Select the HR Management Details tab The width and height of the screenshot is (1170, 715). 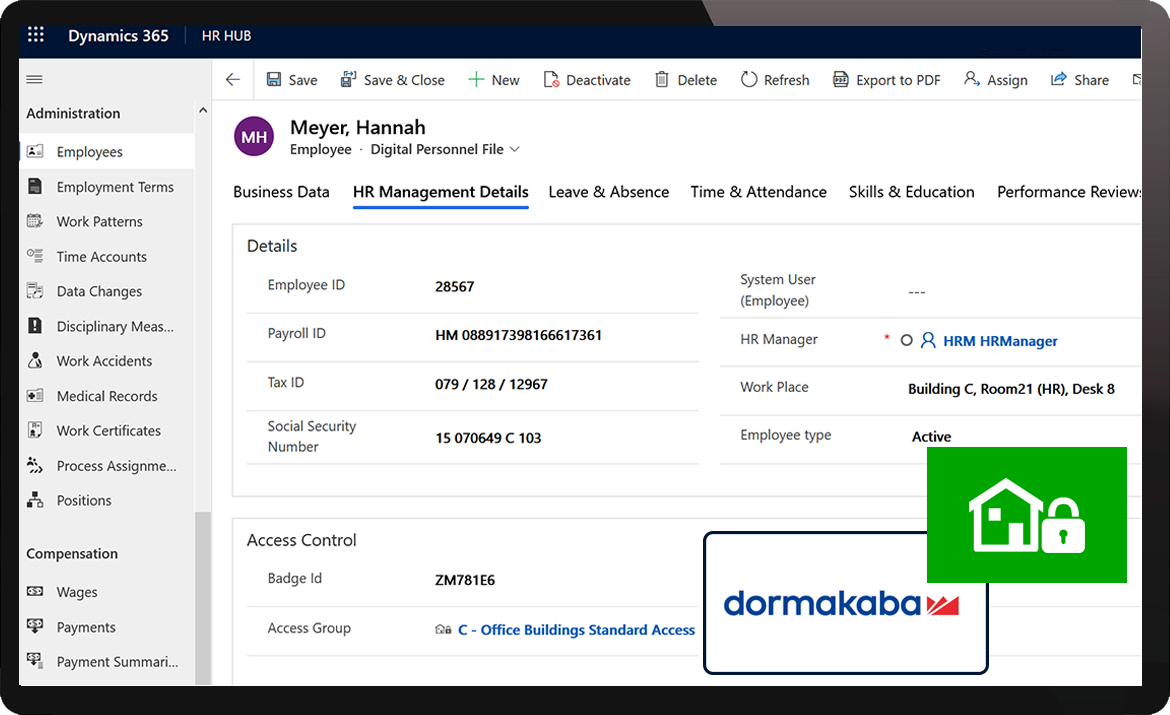tap(440, 192)
